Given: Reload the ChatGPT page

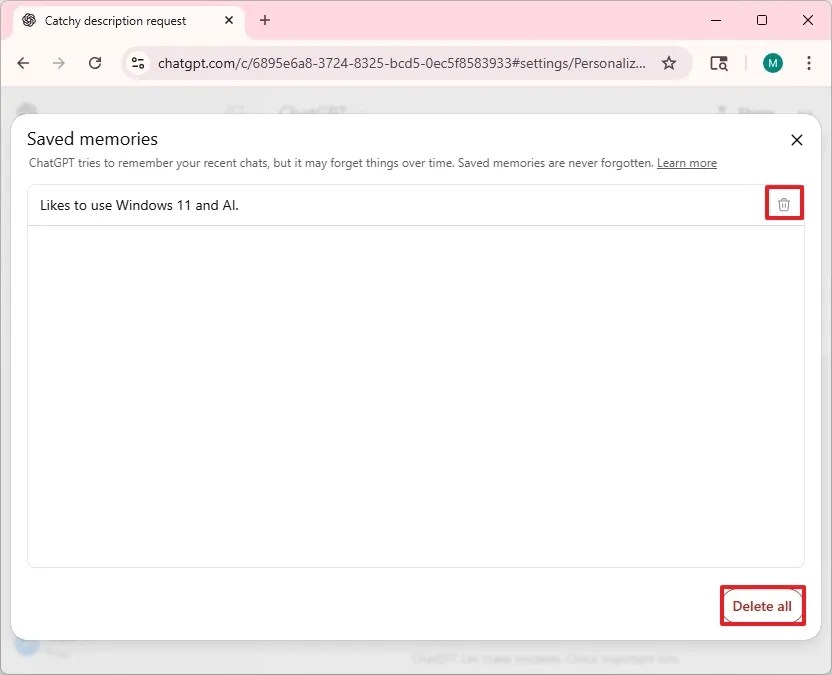Looking at the screenshot, I should (95, 63).
